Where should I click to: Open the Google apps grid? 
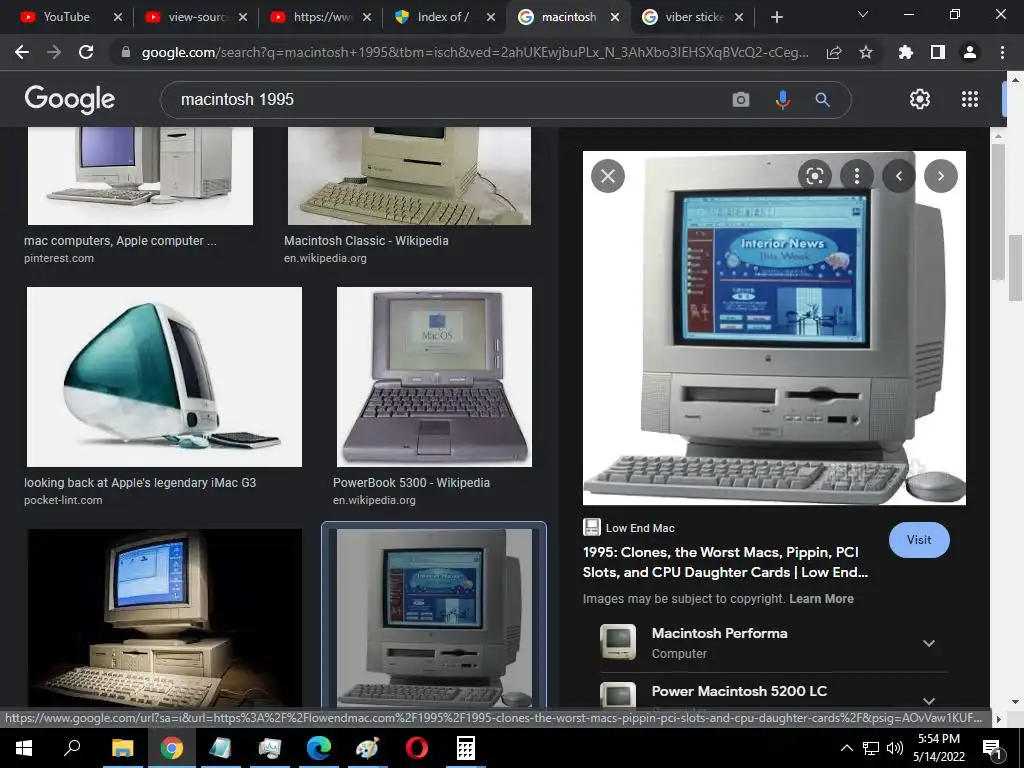pyautogui.click(x=970, y=99)
